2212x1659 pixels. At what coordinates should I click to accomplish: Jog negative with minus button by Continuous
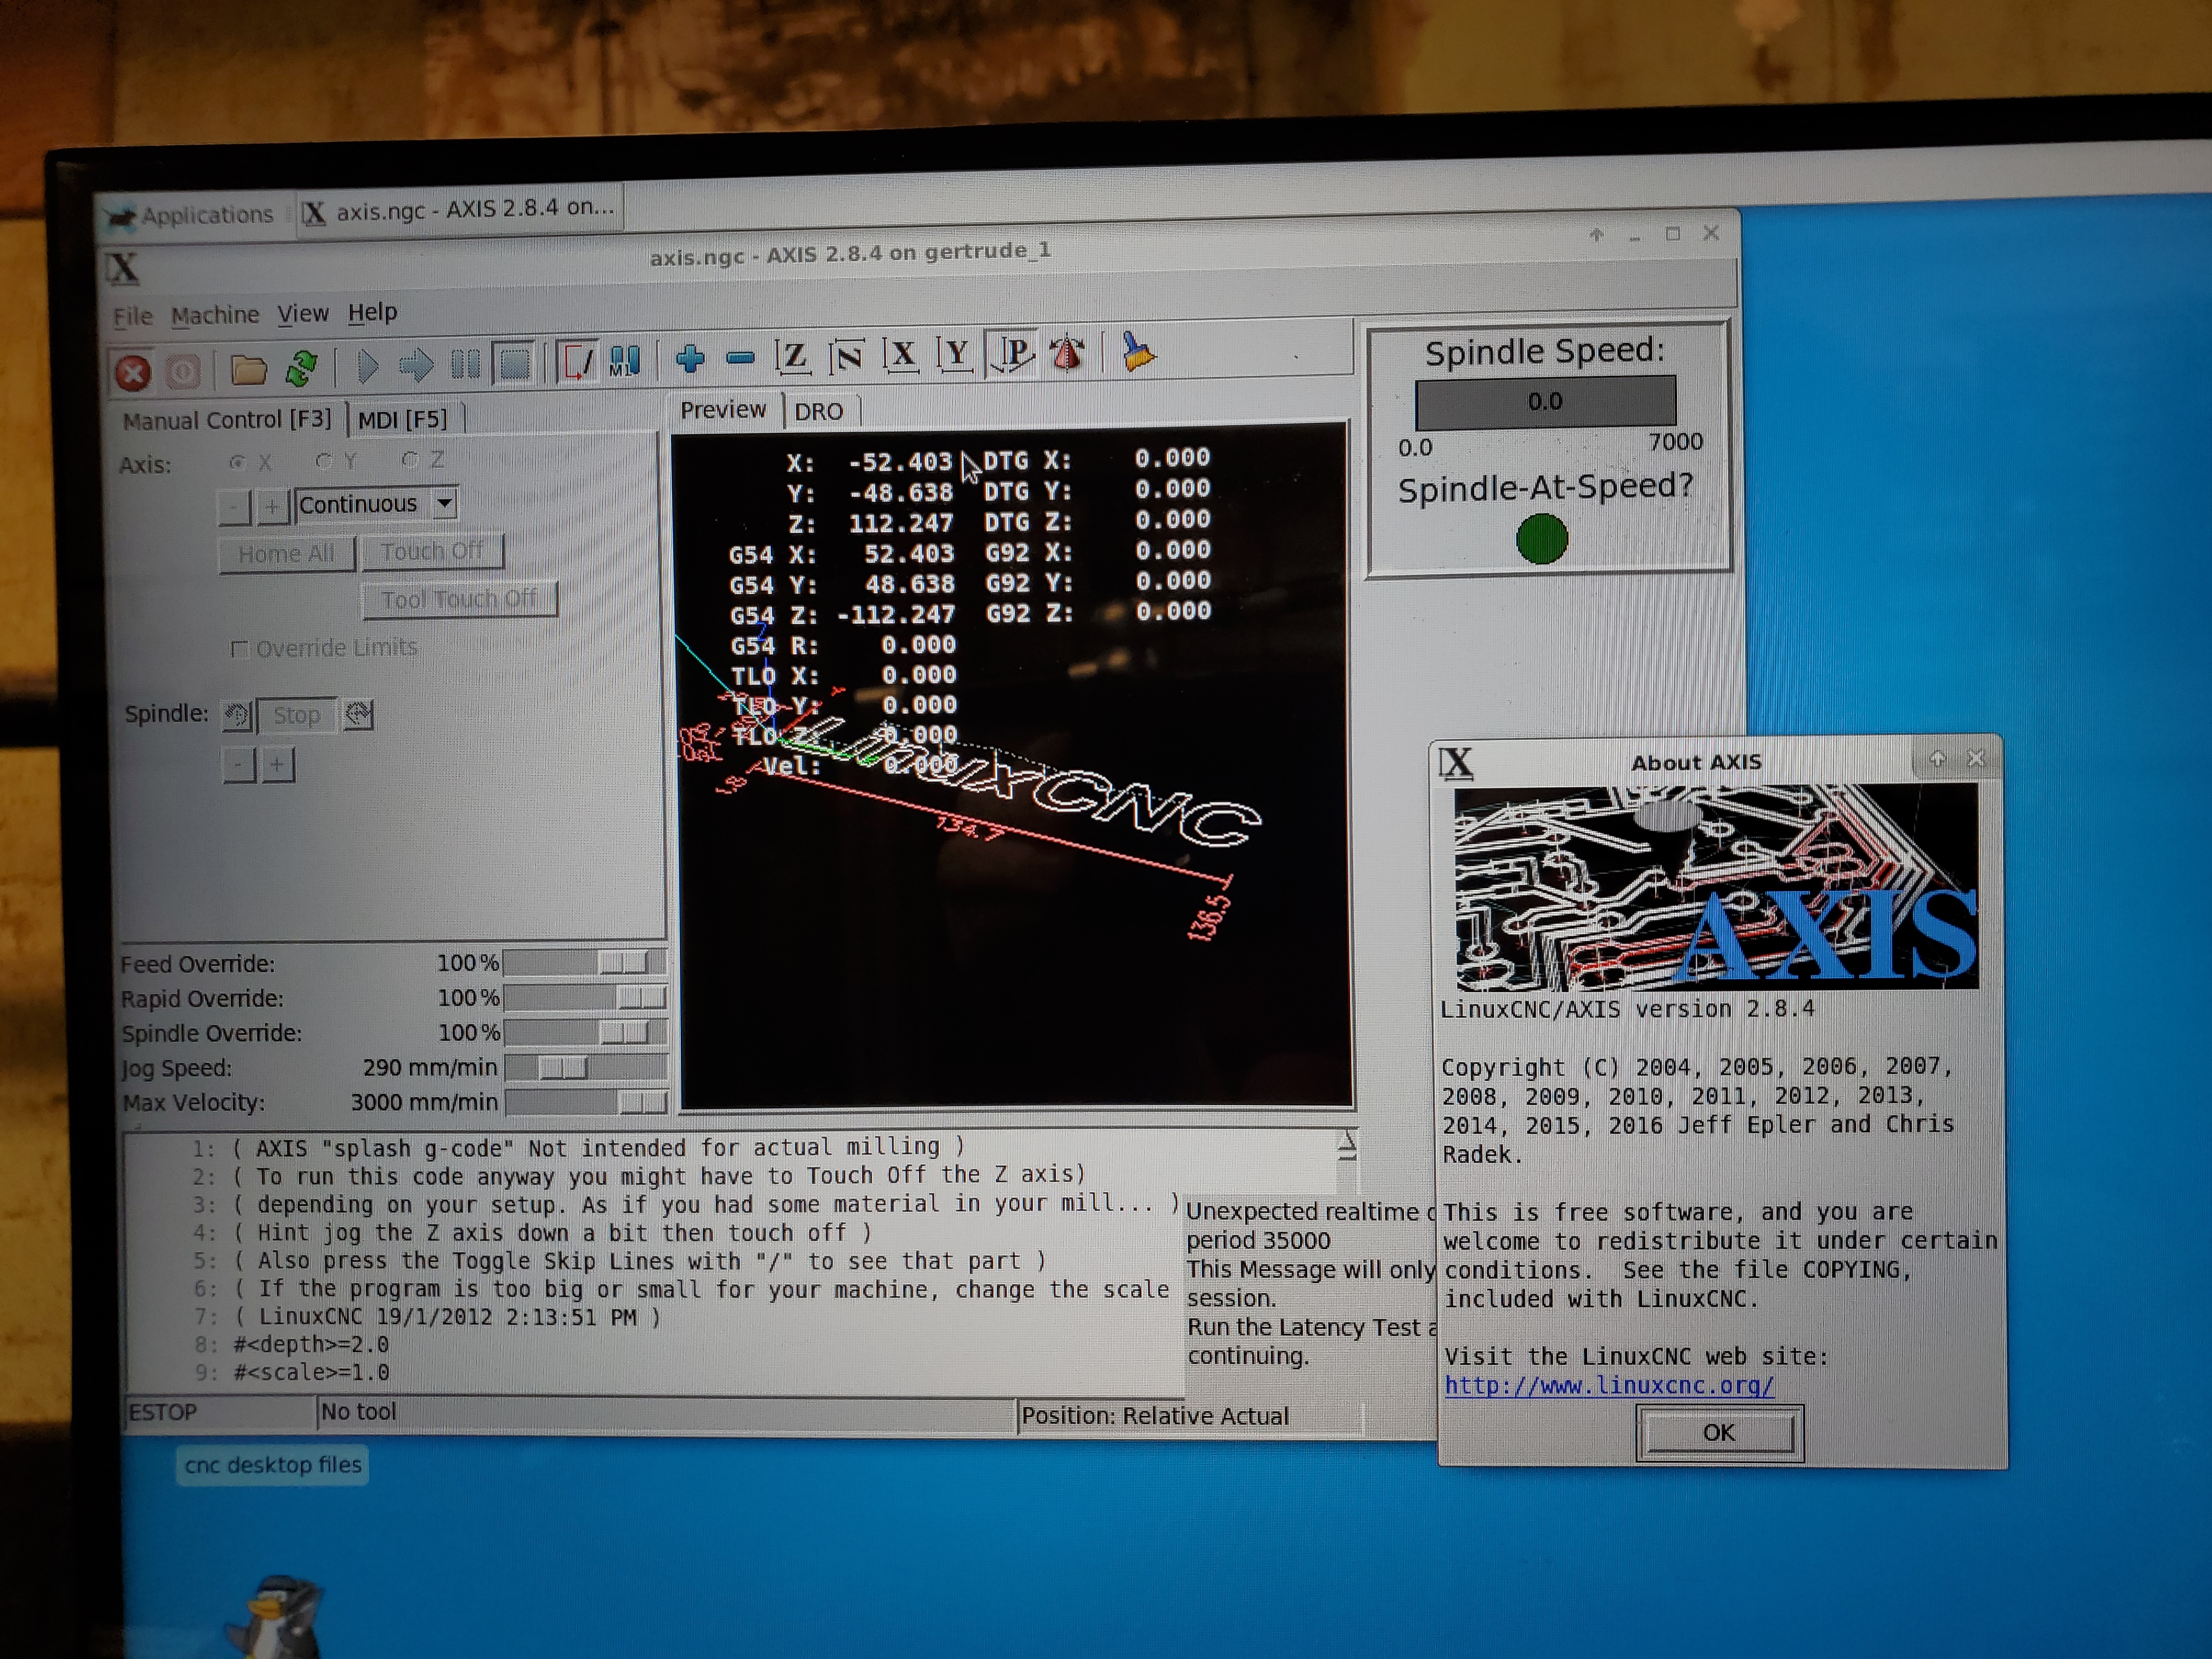[x=235, y=507]
